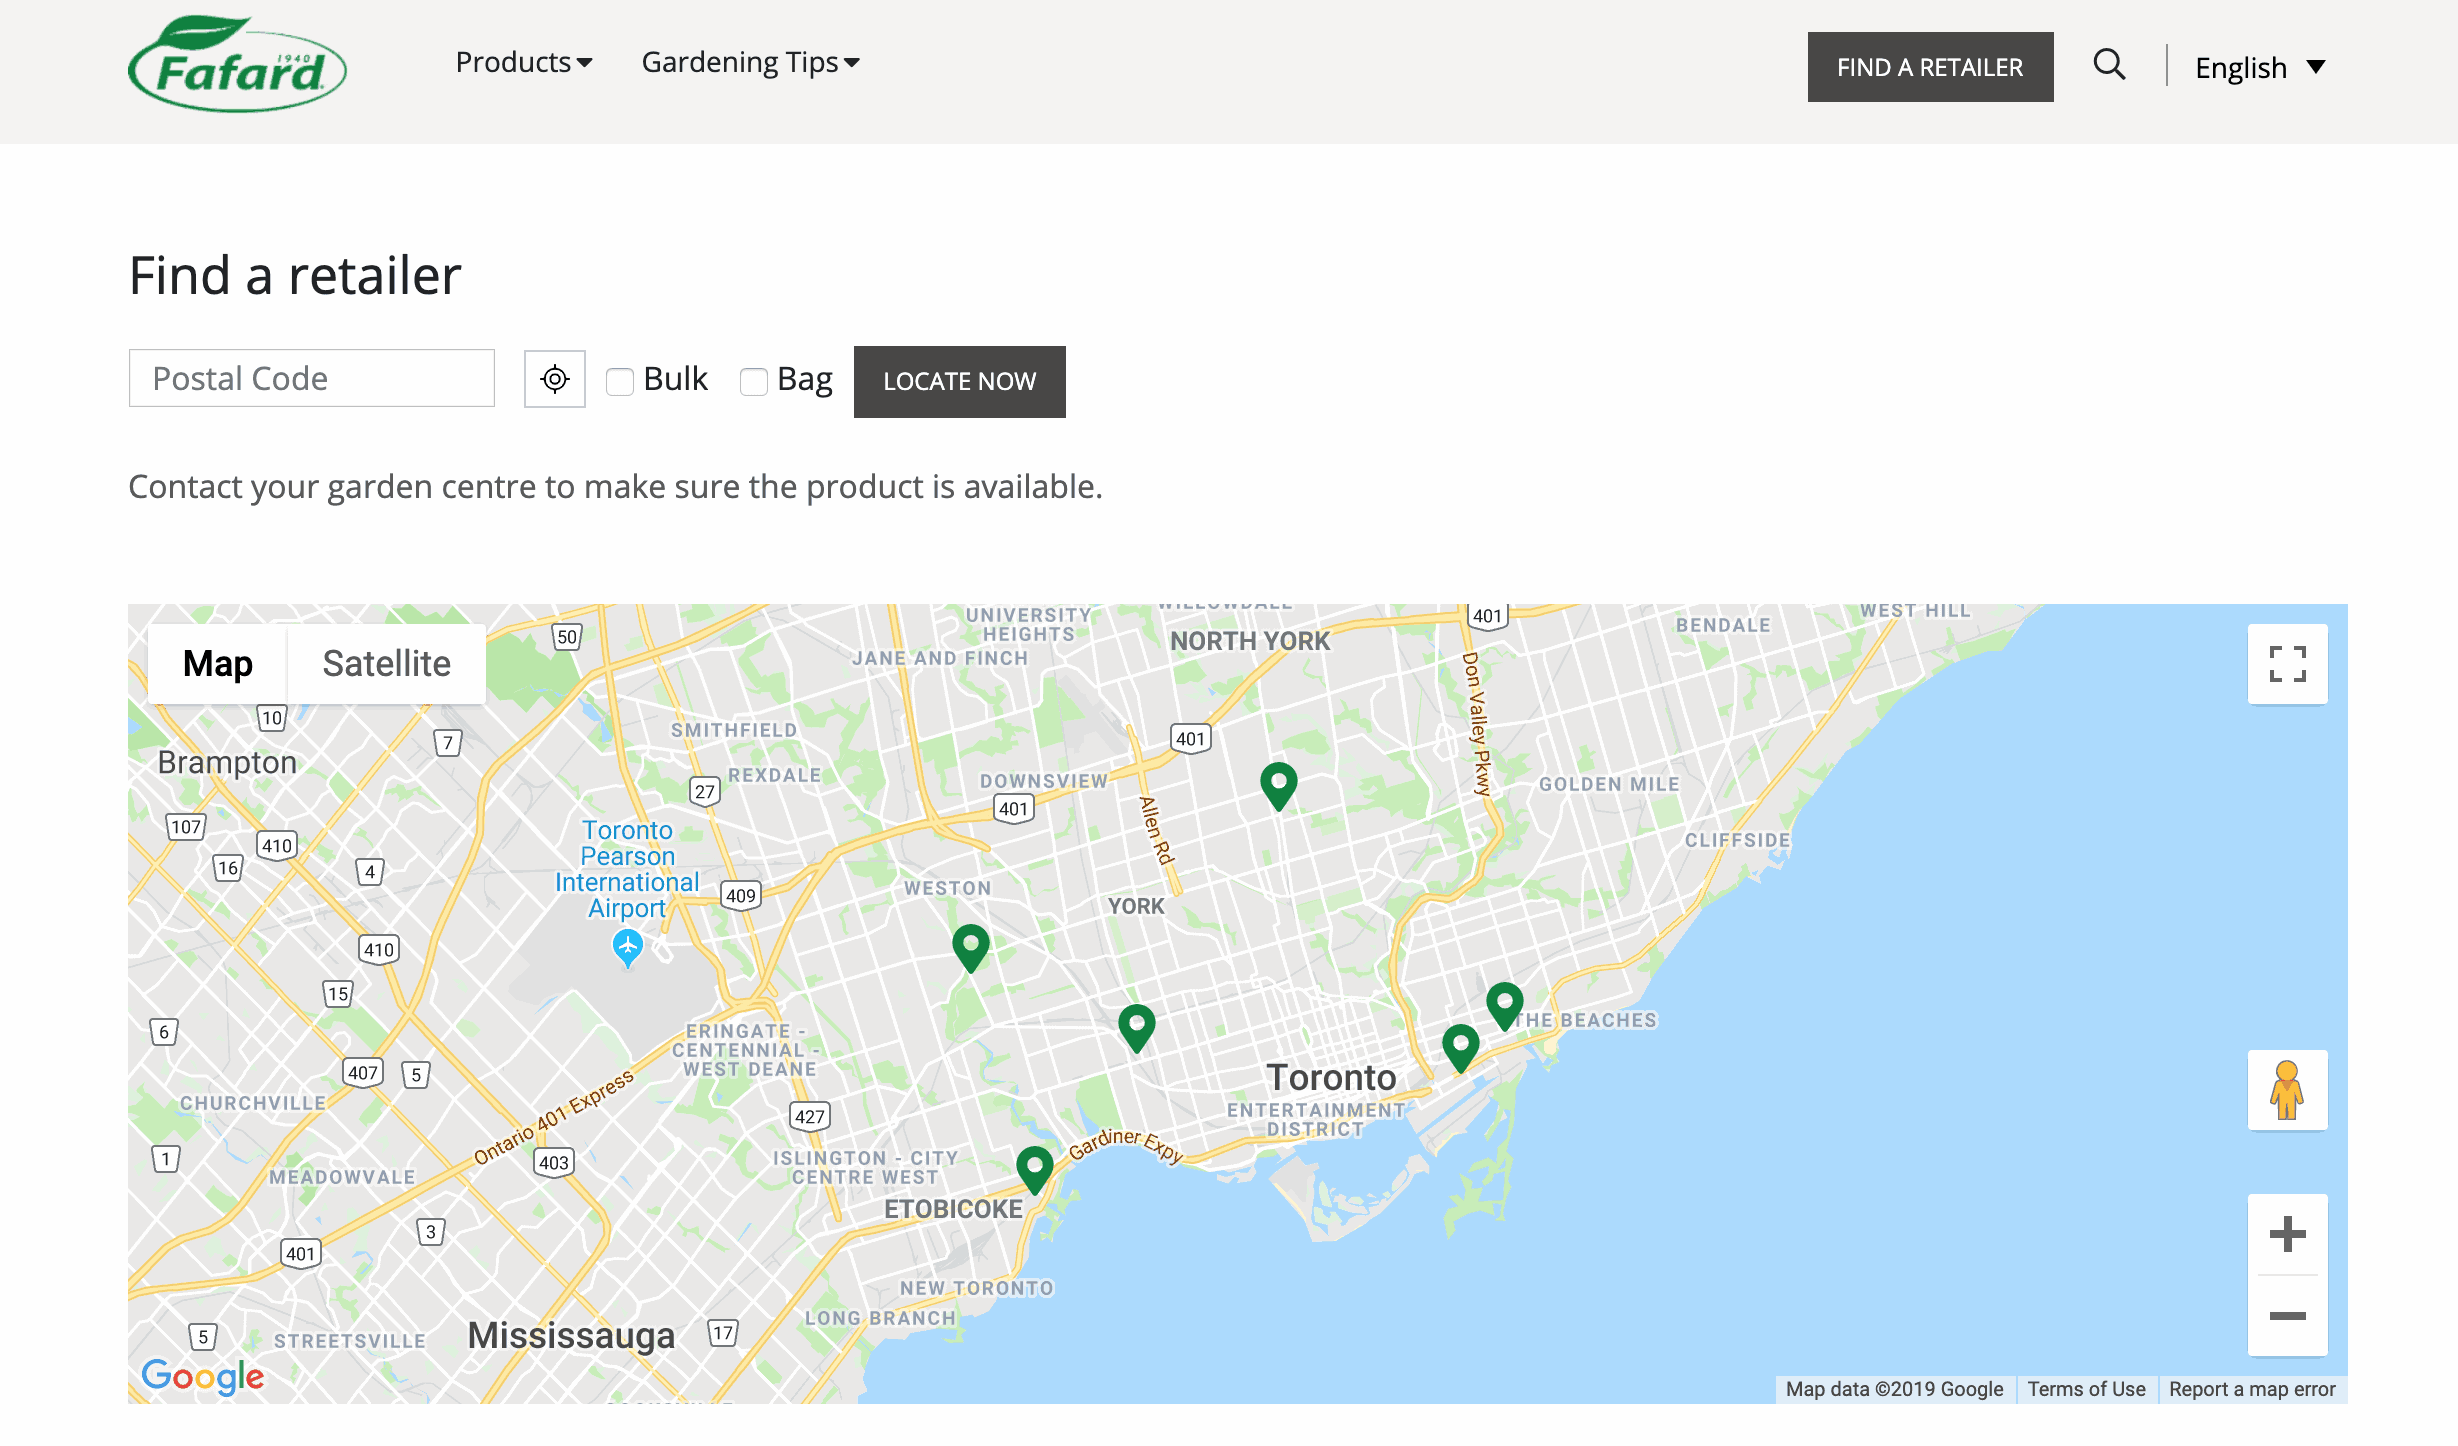Select retailer pin near The Beaches
The height and width of the screenshot is (1446, 2458).
pos(1504,1003)
